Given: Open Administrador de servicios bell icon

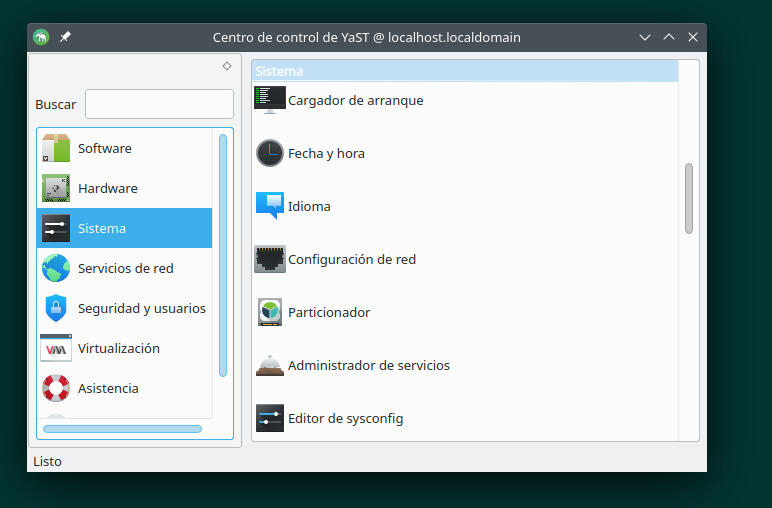Looking at the screenshot, I should 270,365.
